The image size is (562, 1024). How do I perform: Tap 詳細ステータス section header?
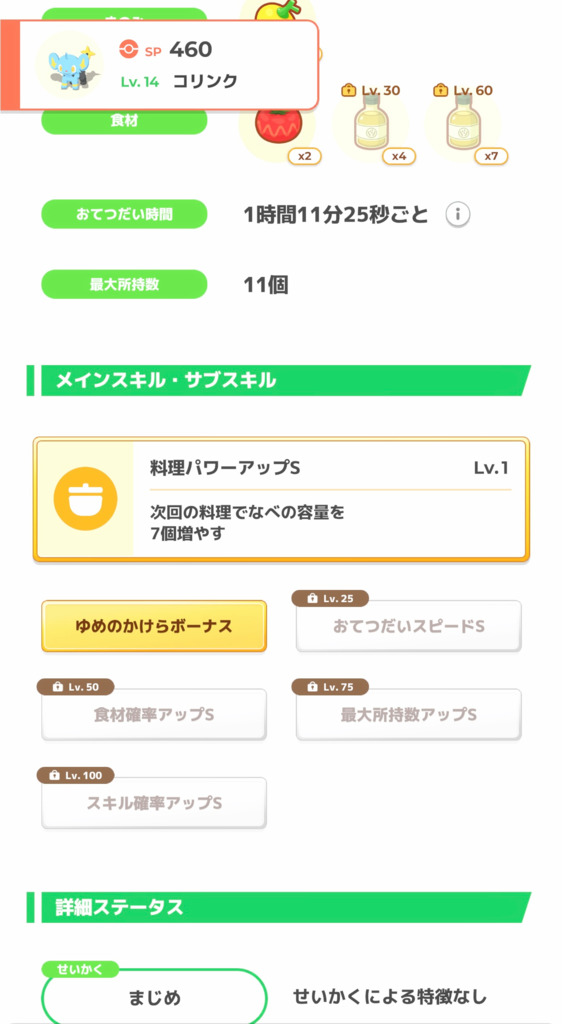pyautogui.click(x=279, y=907)
